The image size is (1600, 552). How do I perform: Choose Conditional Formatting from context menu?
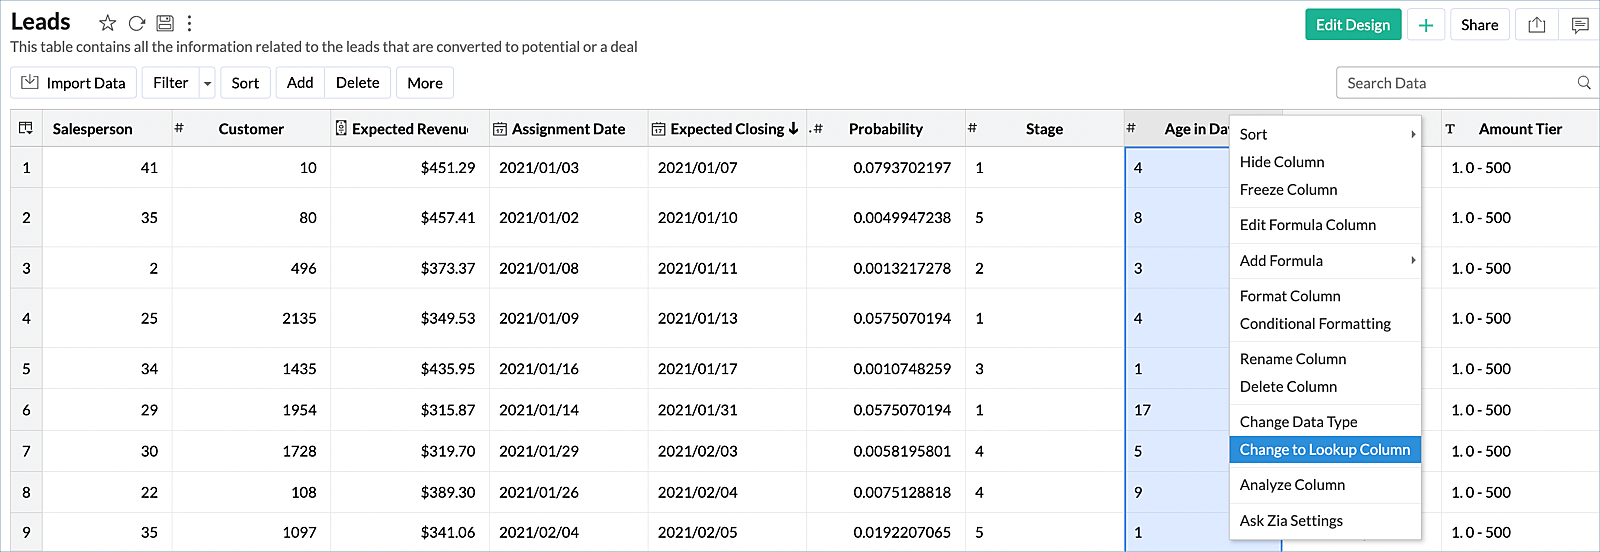pos(1315,324)
